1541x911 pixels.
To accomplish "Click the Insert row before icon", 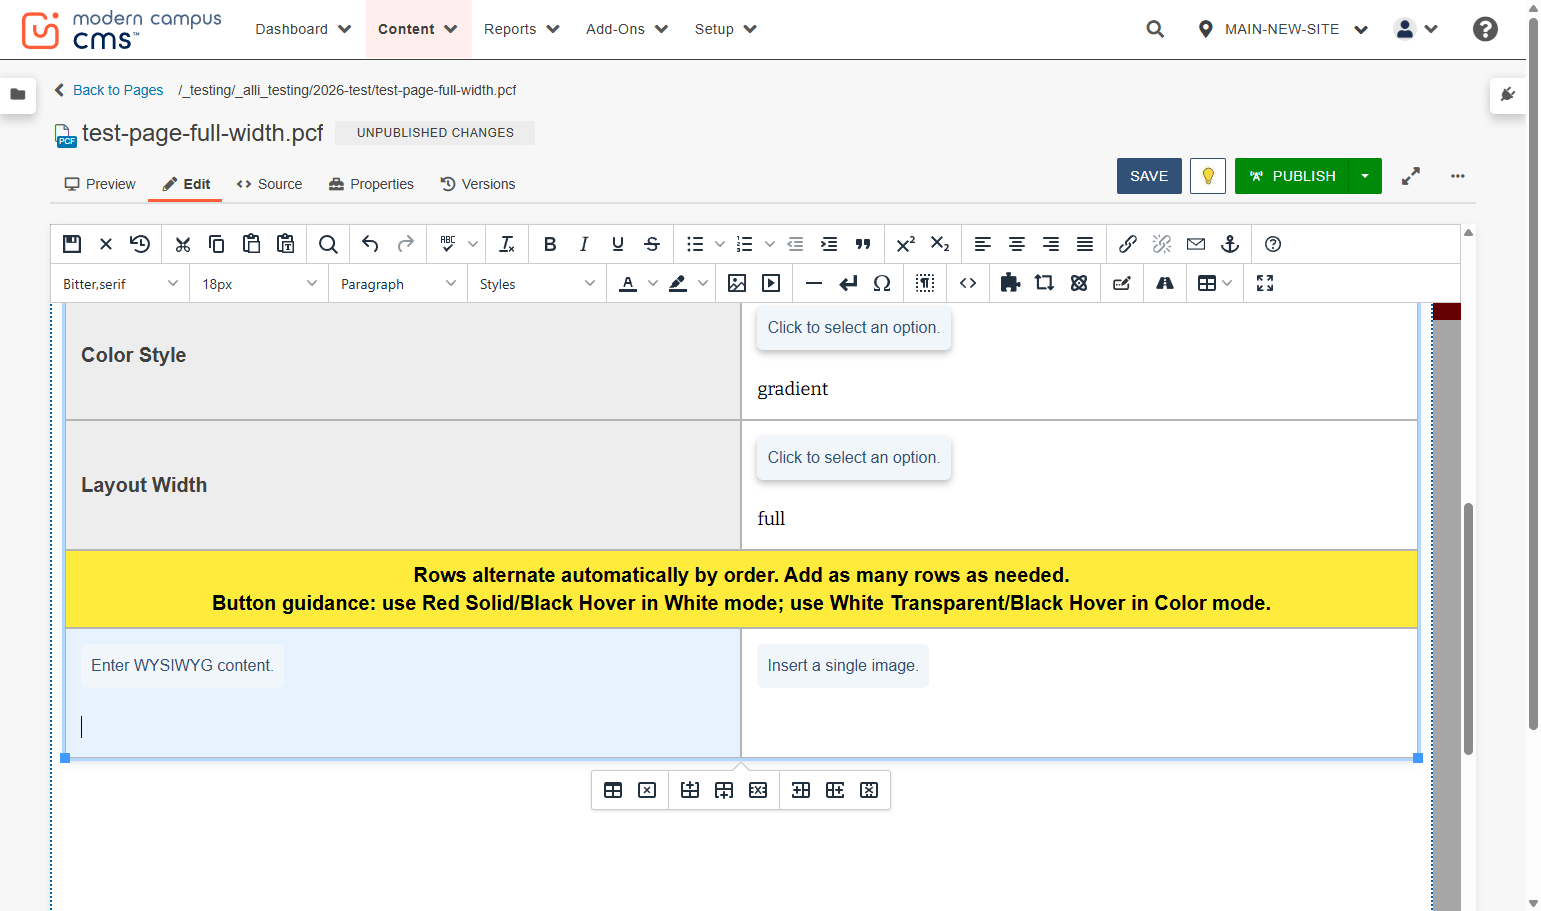I will (690, 790).
